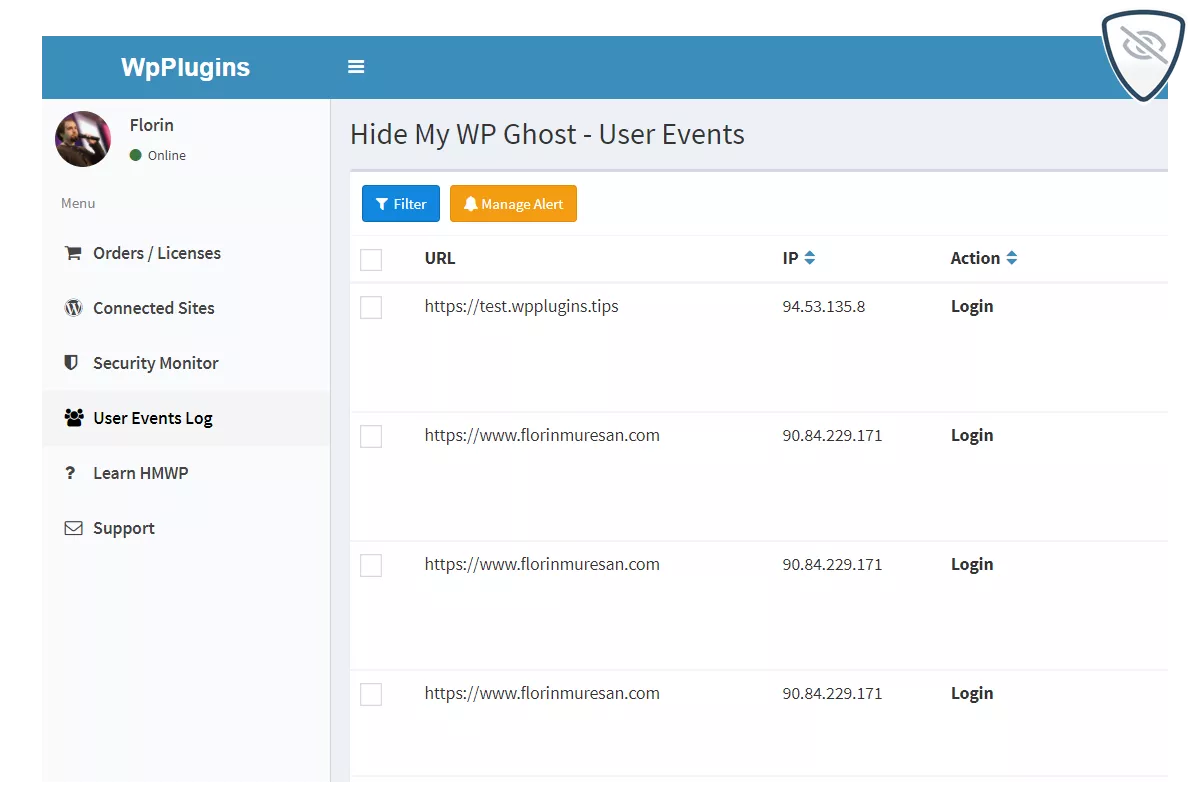The height and width of the screenshot is (800, 1200).
Task: Check the first florinmuresan.com row checkbox
Action: coord(371,437)
